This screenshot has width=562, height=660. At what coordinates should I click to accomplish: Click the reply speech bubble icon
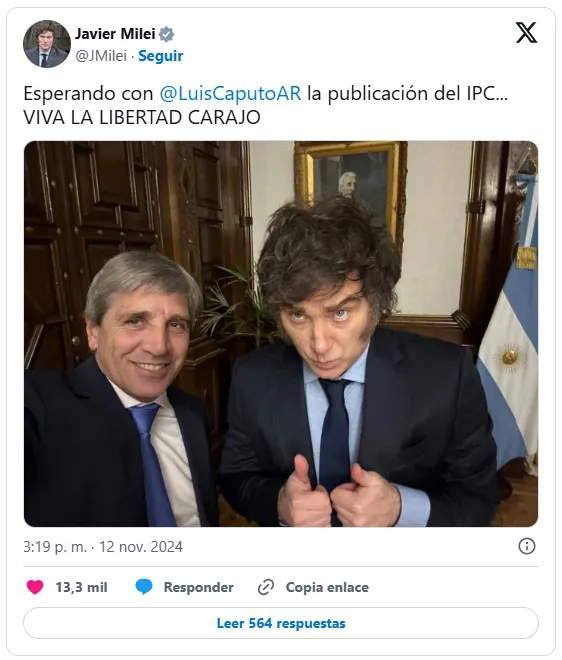pos(144,587)
